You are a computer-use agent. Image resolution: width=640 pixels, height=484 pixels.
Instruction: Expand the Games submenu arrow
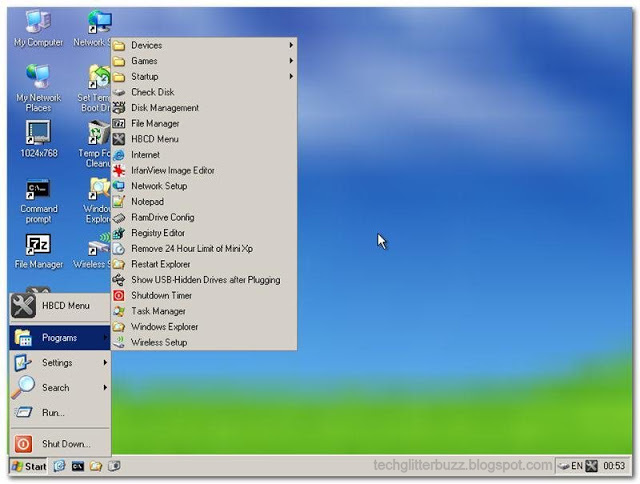point(291,61)
